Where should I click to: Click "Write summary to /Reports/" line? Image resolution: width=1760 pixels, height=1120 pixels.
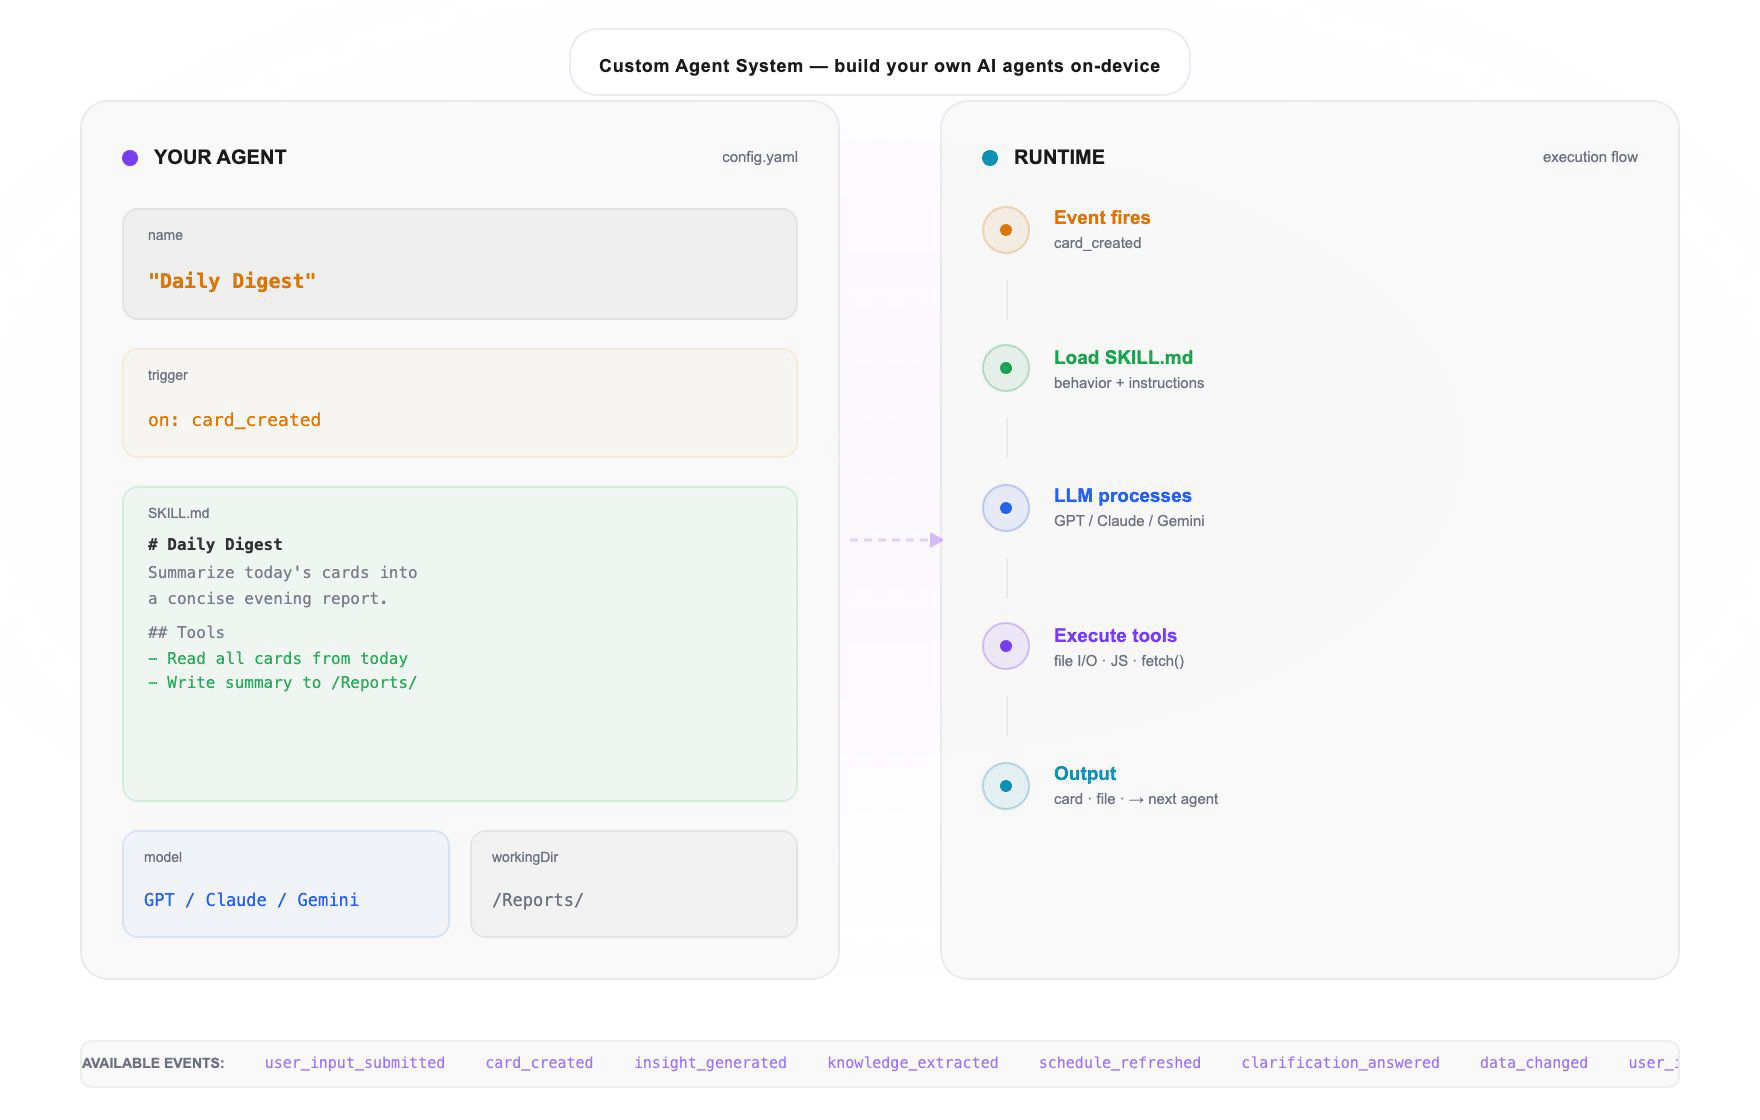[283, 682]
